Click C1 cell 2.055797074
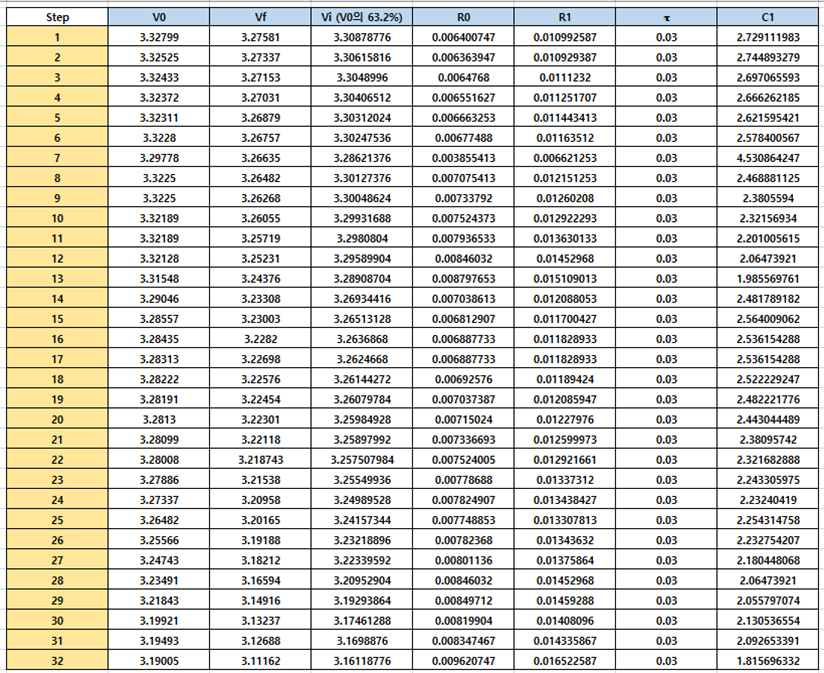The height and width of the screenshot is (673, 824). [768, 600]
